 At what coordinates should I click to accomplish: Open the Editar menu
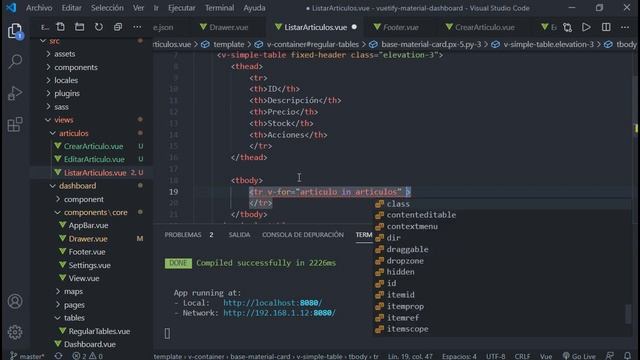71,8
